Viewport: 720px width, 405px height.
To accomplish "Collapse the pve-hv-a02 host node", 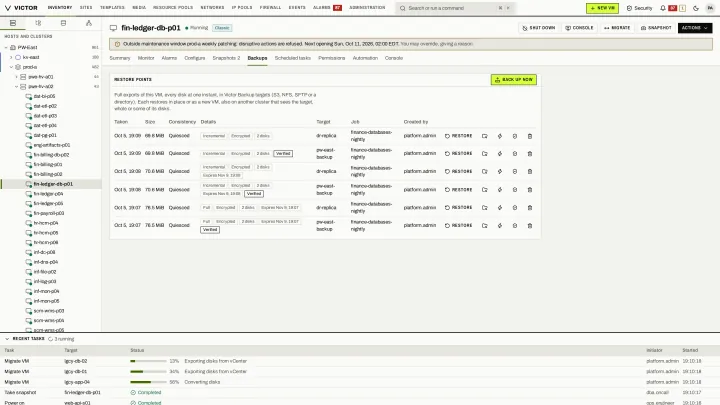I will pos(17,86).
